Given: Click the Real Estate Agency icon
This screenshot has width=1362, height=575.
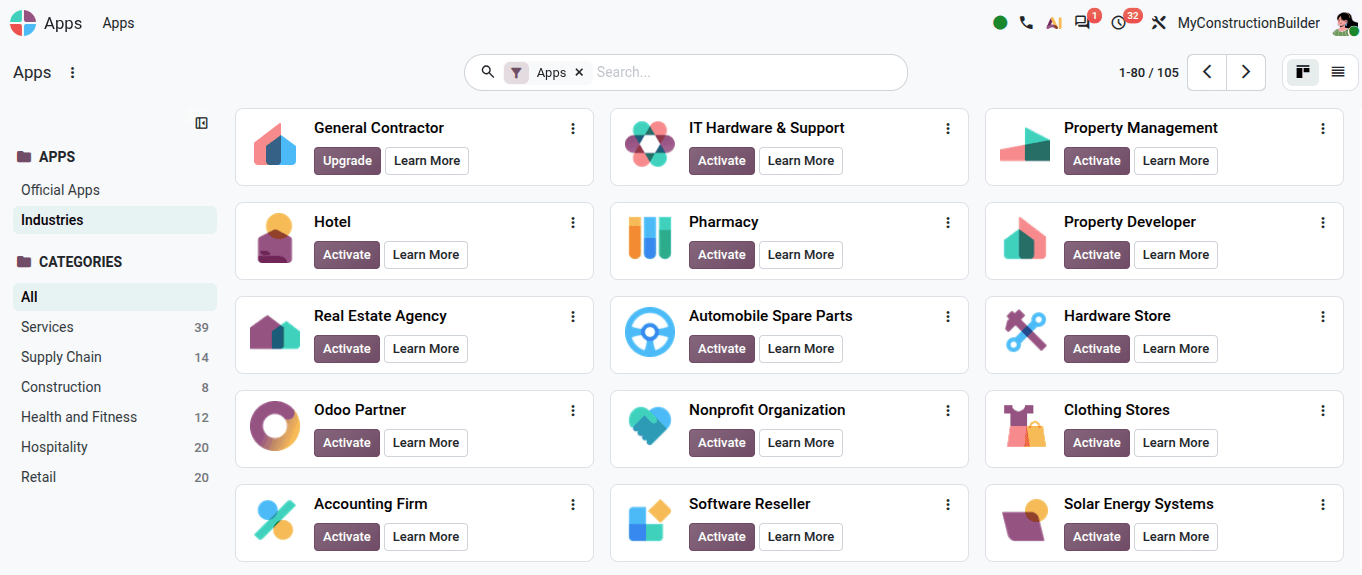Looking at the screenshot, I should (x=274, y=334).
